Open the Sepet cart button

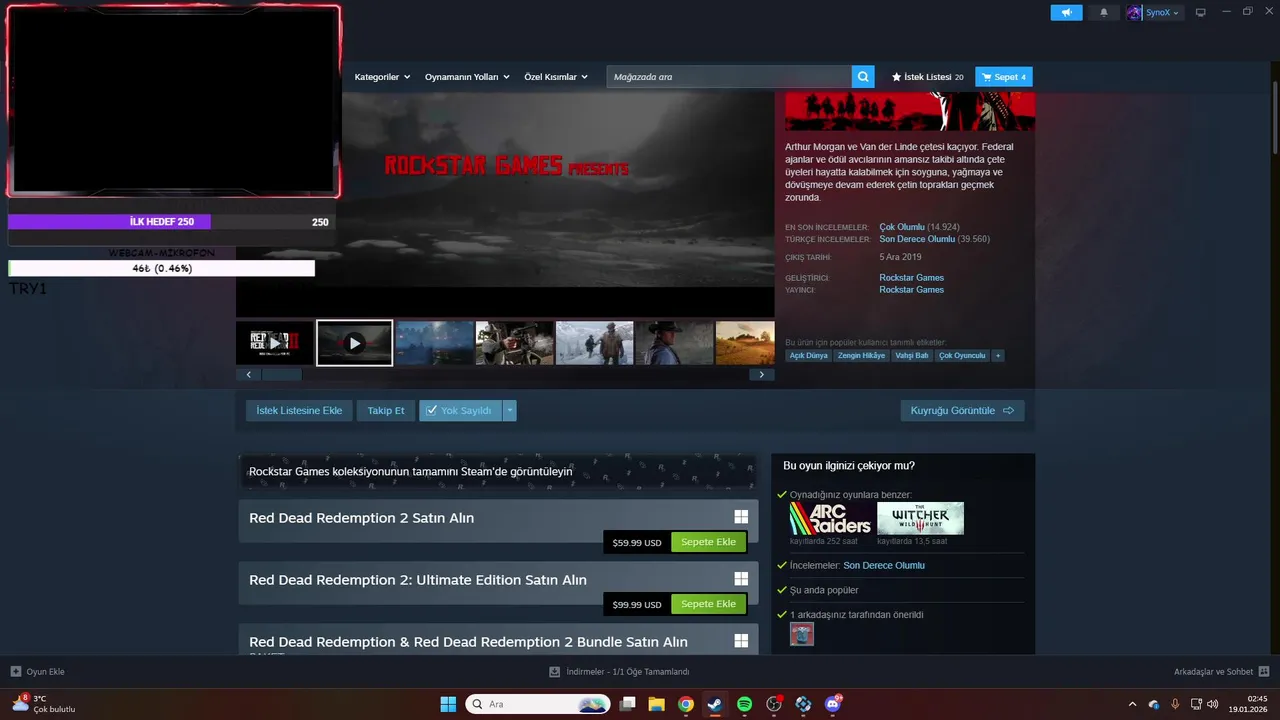point(1003,77)
